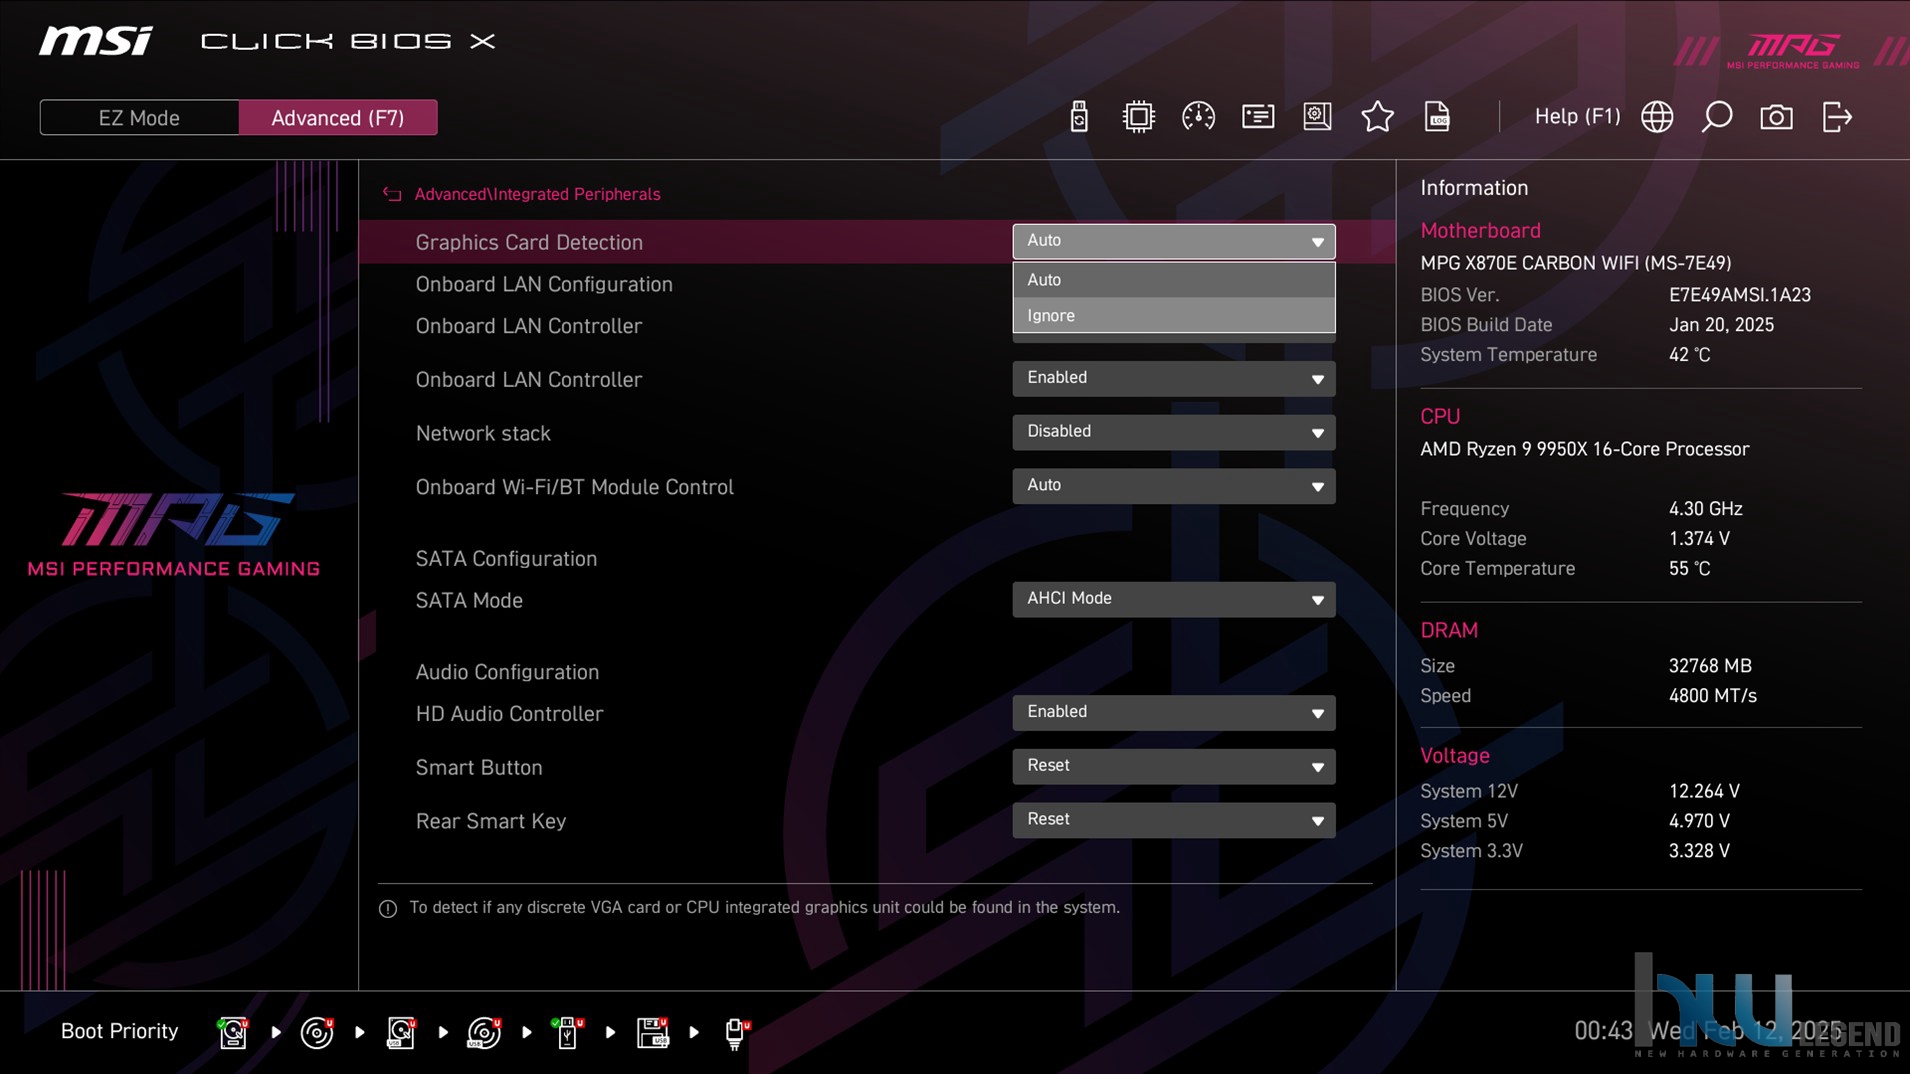Image resolution: width=1910 pixels, height=1074 pixels.
Task: Click BIOS Build Date Jan 20, 2025
Action: pyautogui.click(x=1721, y=325)
